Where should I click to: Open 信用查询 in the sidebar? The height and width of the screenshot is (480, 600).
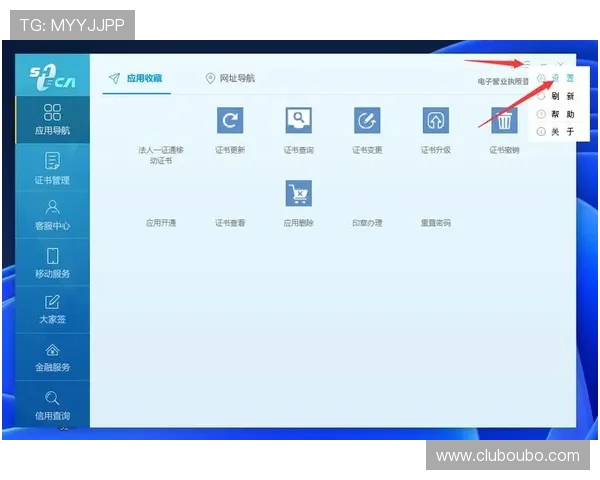pos(52,405)
